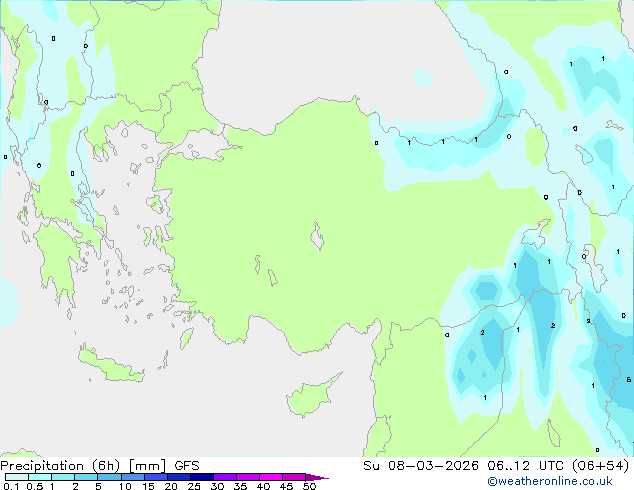This screenshot has height=490, width=634.
Task: Click the legend's over-50 arrow tip
Action: [317, 477]
